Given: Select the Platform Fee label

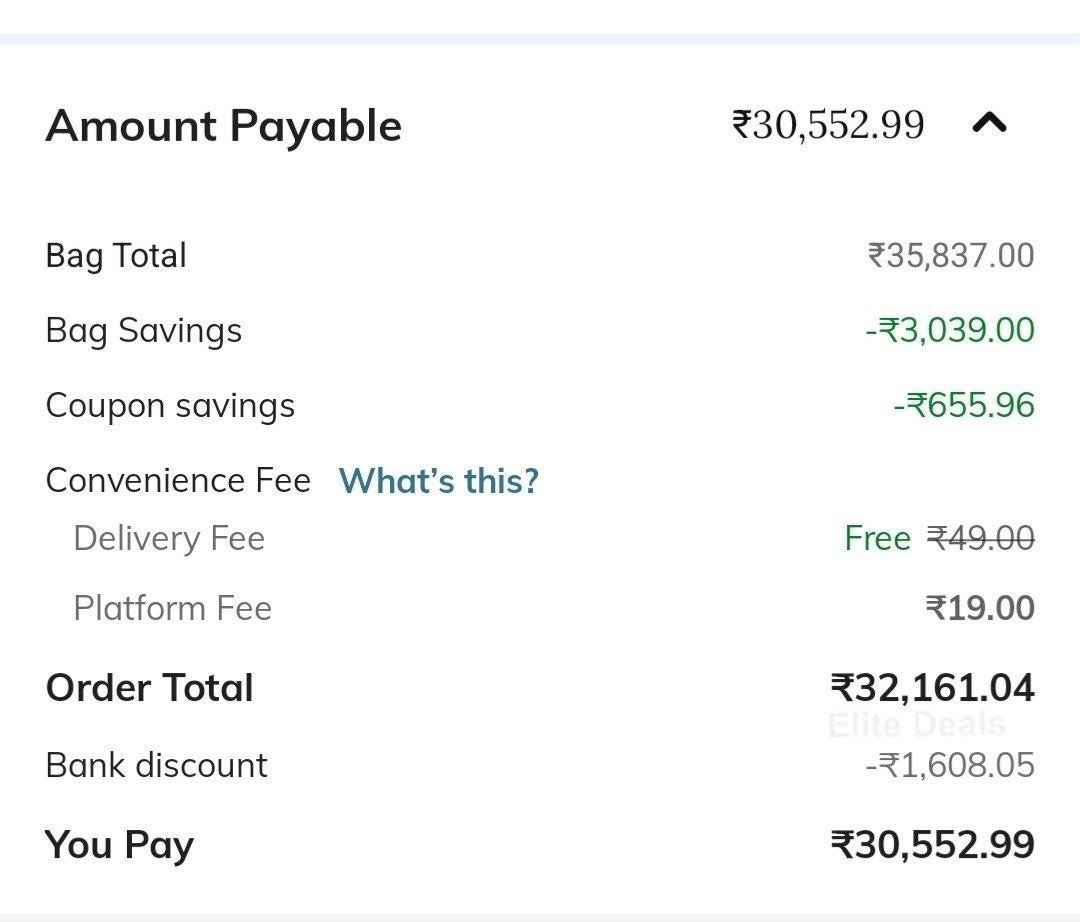Looking at the screenshot, I should click(172, 609).
